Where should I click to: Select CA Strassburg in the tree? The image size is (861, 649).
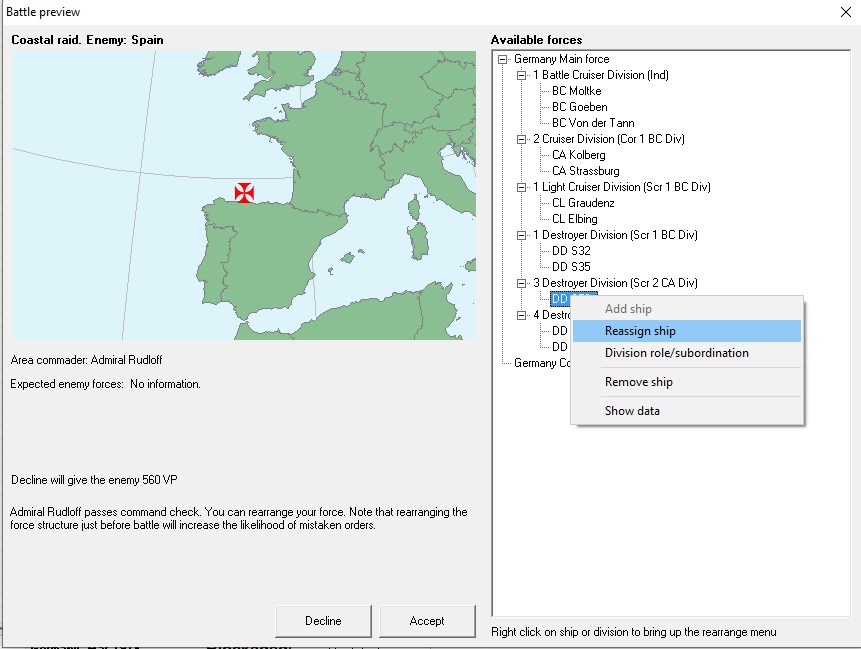(585, 171)
